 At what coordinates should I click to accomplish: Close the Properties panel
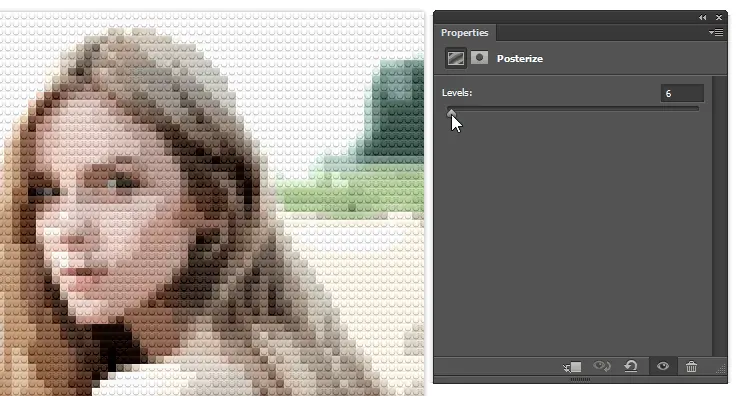tap(719, 17)
